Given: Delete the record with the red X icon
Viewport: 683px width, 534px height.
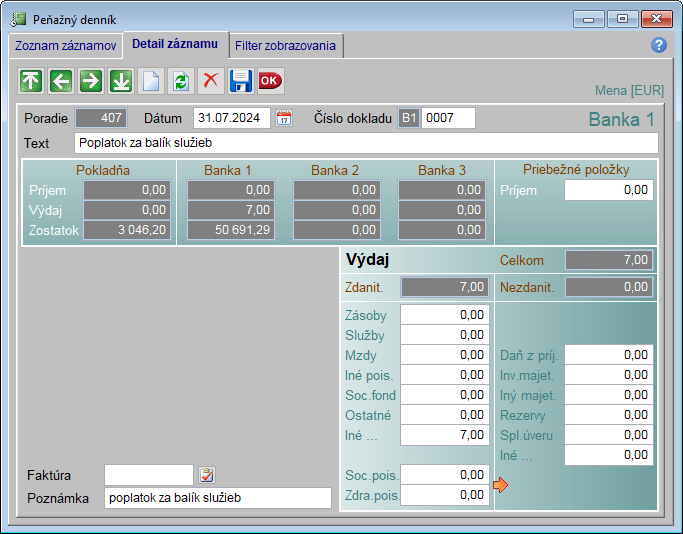Looking at the screenshot, I should click(211, 81).
